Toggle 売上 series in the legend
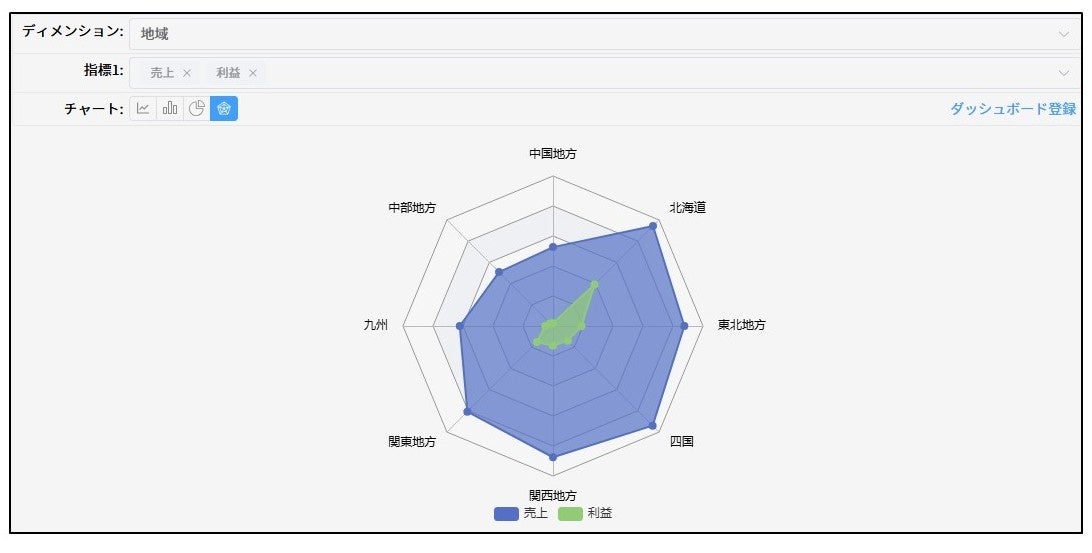Screen dimensions: 1092x553 point(535,513)
